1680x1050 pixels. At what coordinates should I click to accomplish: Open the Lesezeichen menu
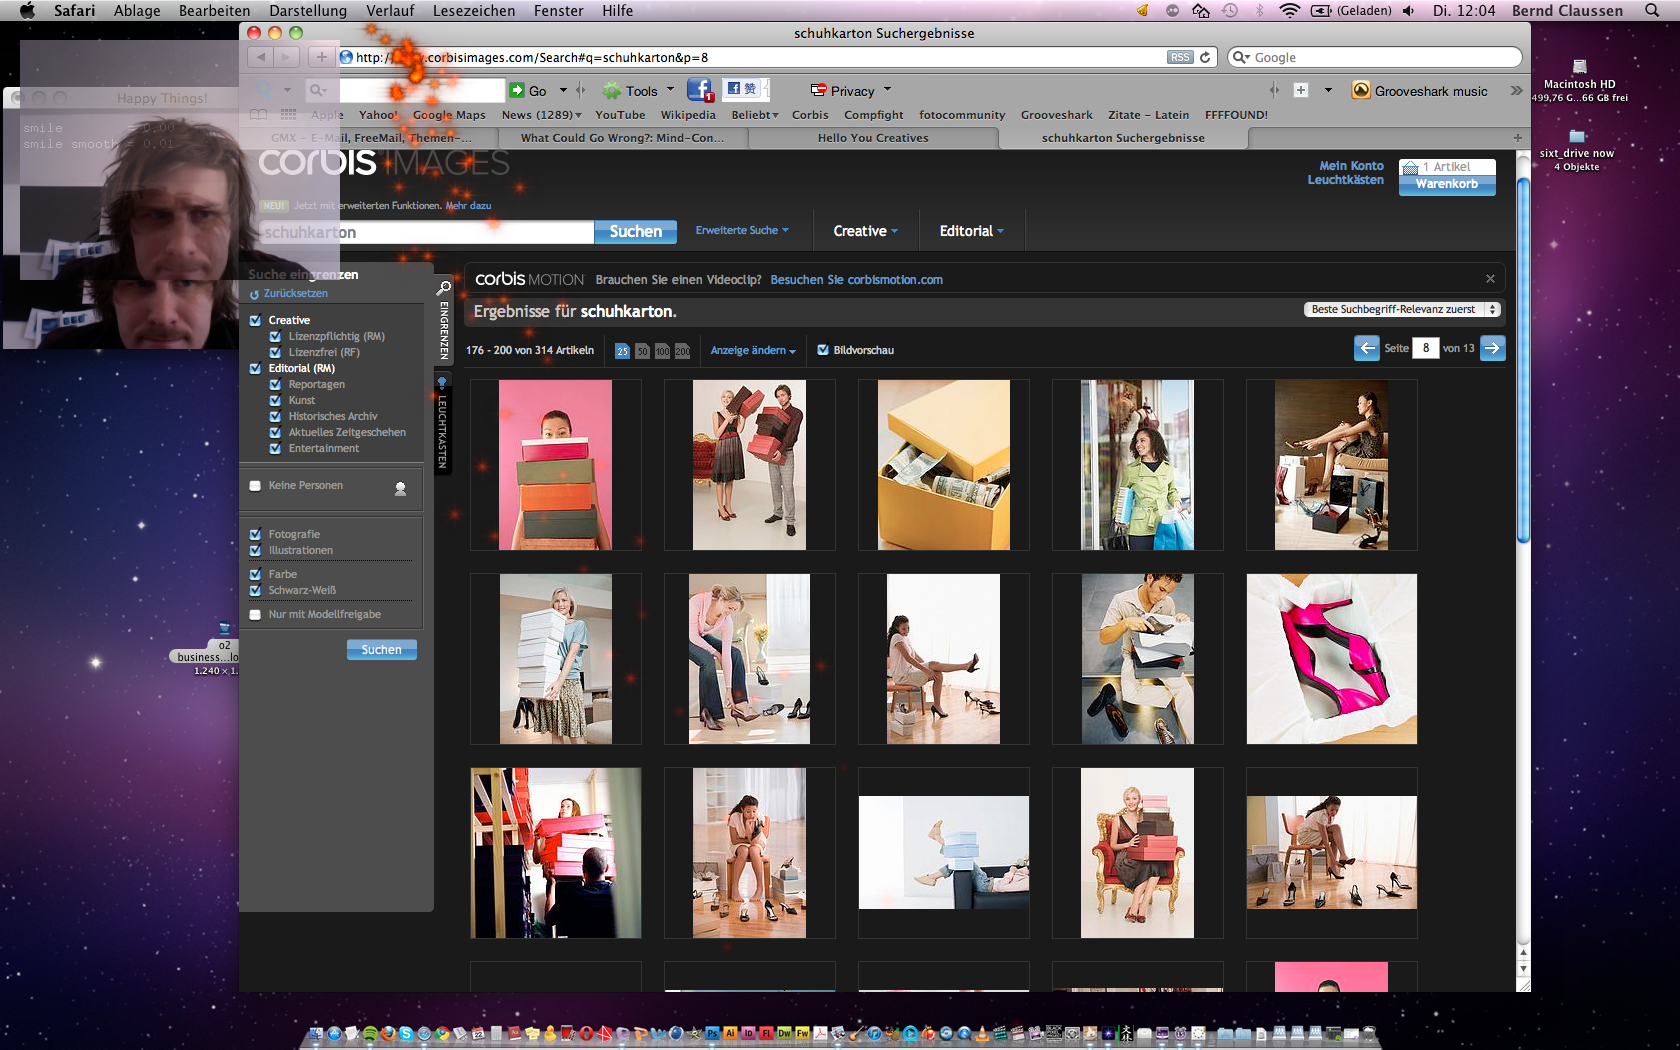[473, 10]
